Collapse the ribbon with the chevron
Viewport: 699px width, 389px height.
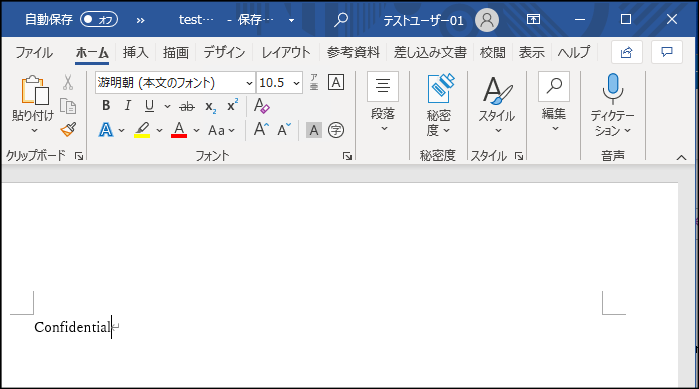681,157
